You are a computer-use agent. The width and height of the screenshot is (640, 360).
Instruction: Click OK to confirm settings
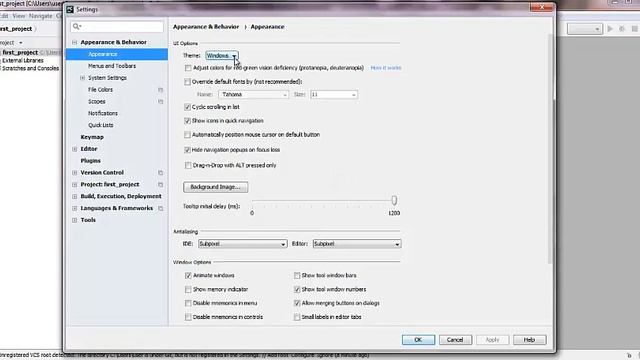tap(418, 340)
